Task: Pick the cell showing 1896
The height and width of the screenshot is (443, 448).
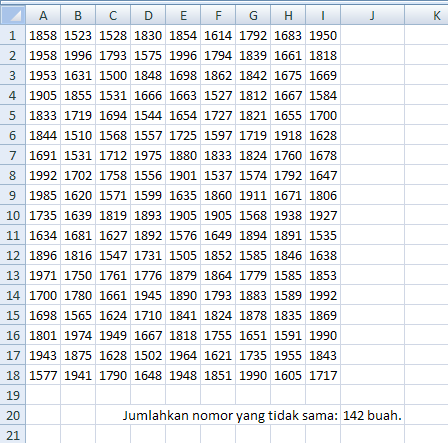Action: 43,255
